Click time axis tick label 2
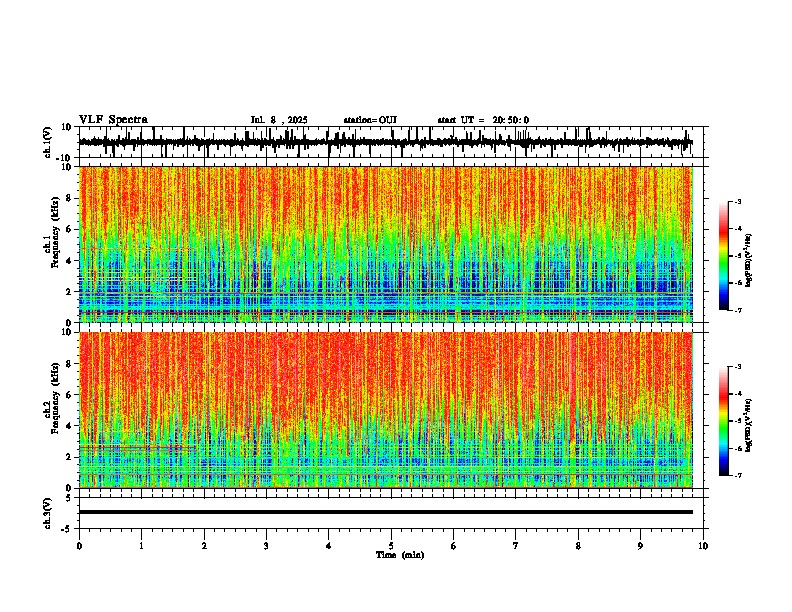Image resolution: width=792 pixels, height=612 pixels. pos(204,546)
